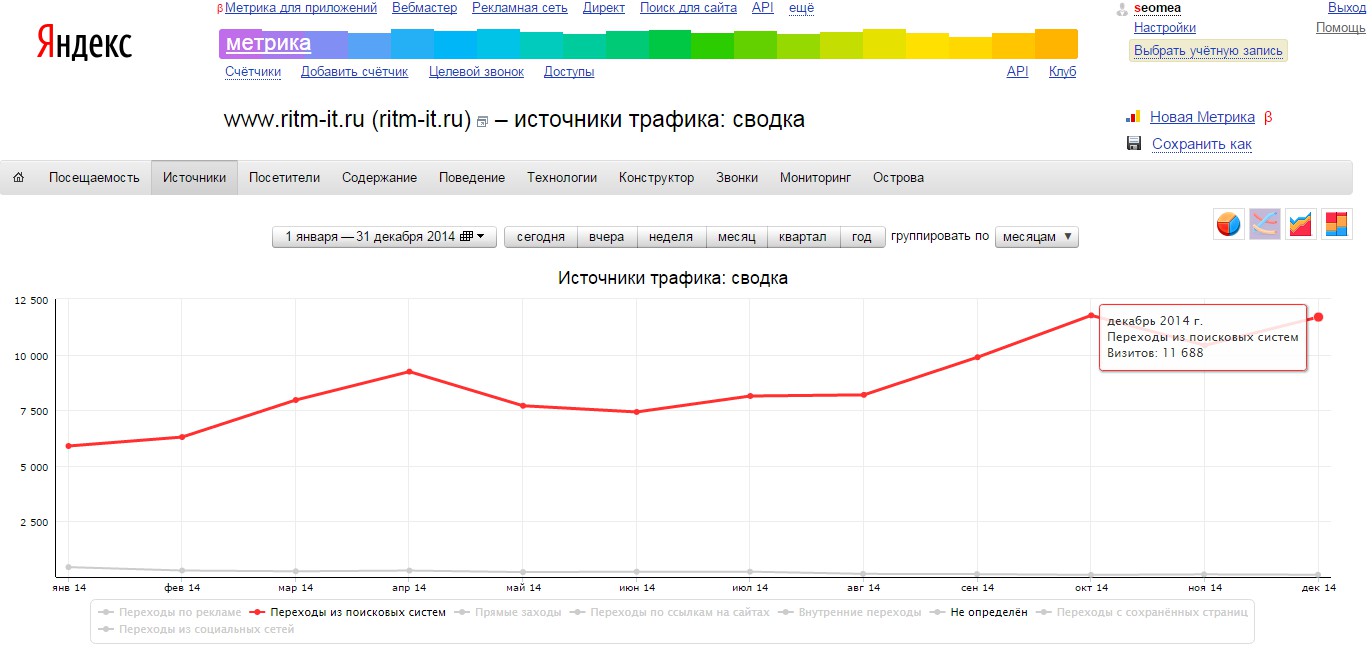Click the floppy disk save icon
The width and height of the screenshot is (1372, 655).
(1134, 144)
